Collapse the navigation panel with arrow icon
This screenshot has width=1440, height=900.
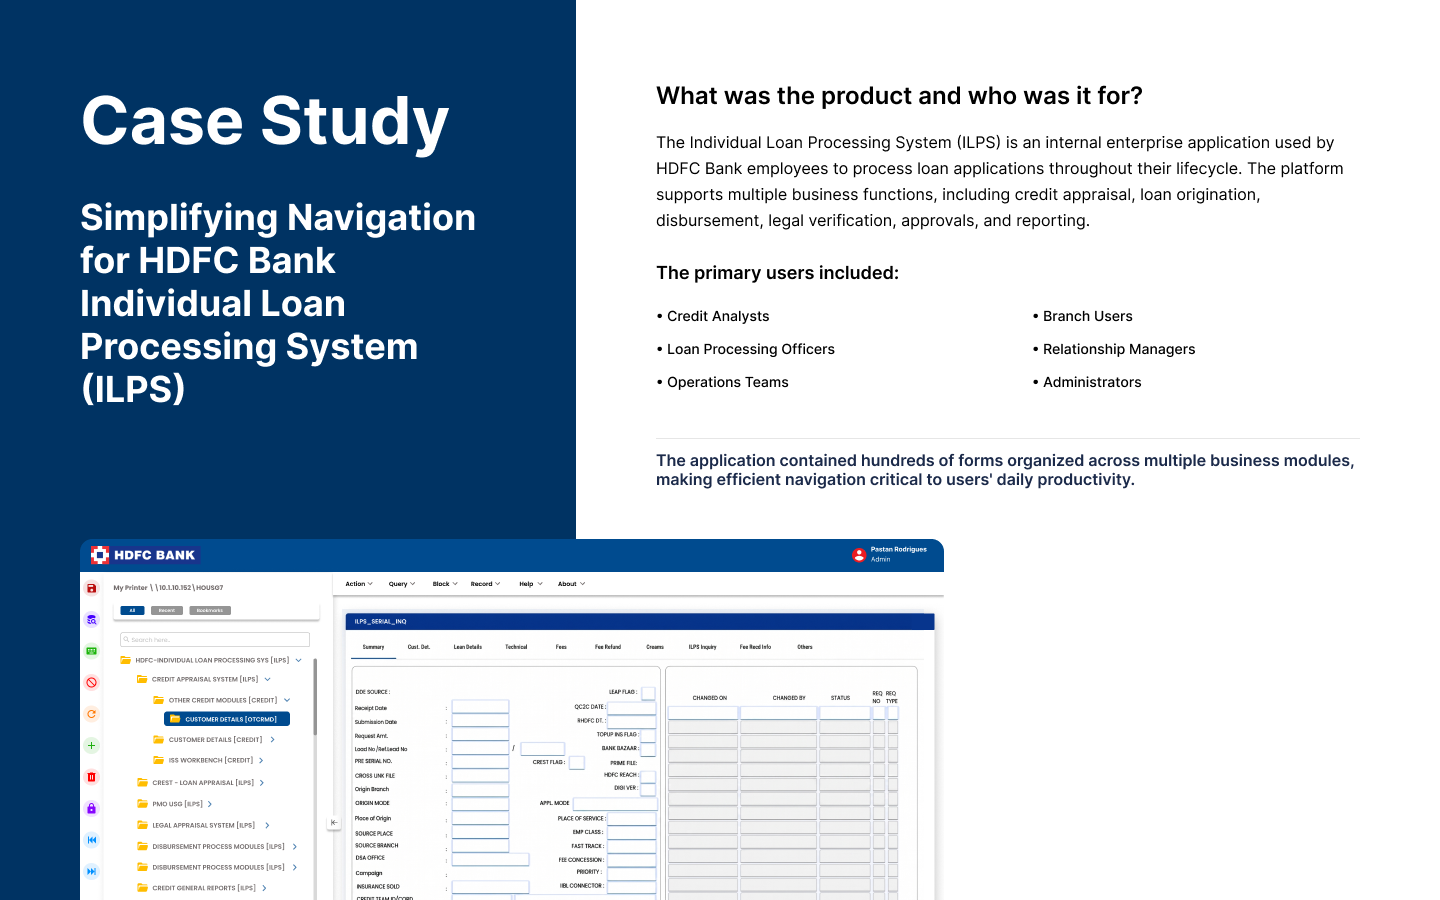pyautogui.click(x=334, y=823)
